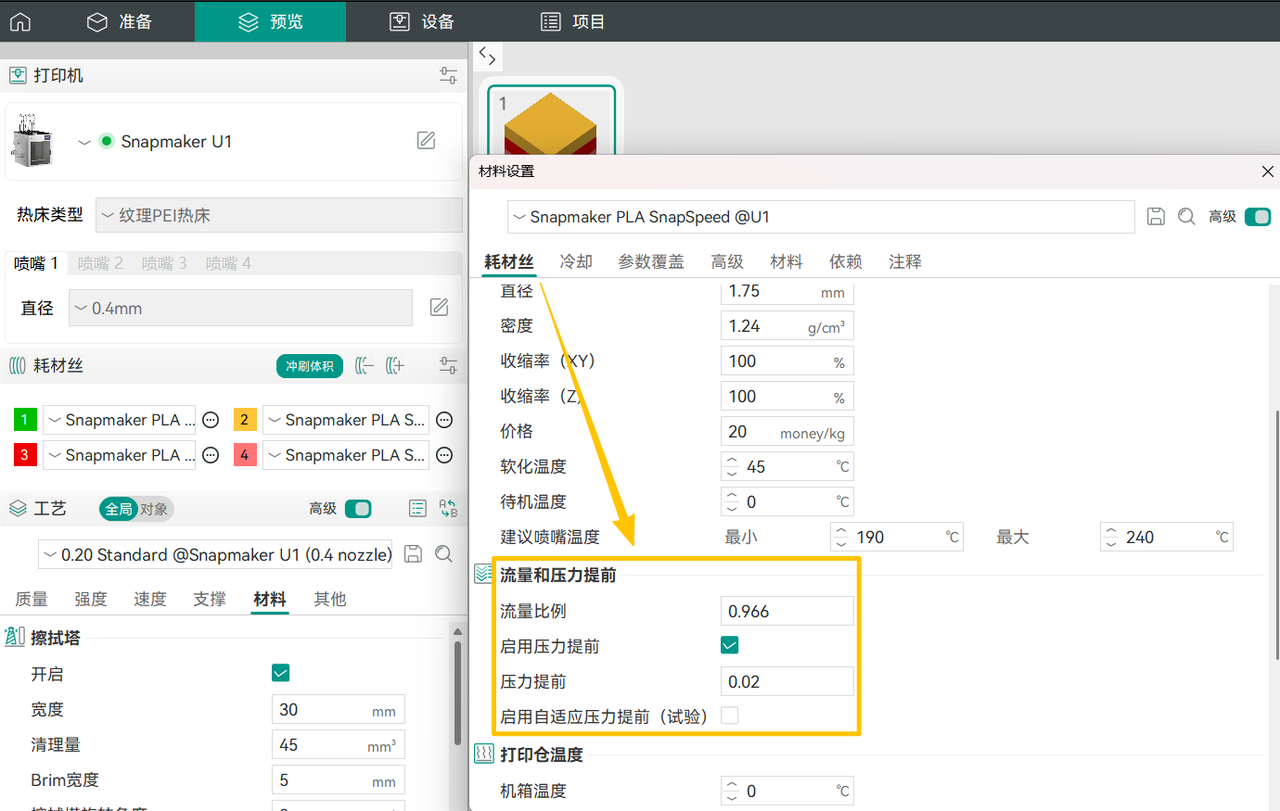Click the magnifier search icon in material settings
Screen dimensions: 1280x811
point(1186,216)
